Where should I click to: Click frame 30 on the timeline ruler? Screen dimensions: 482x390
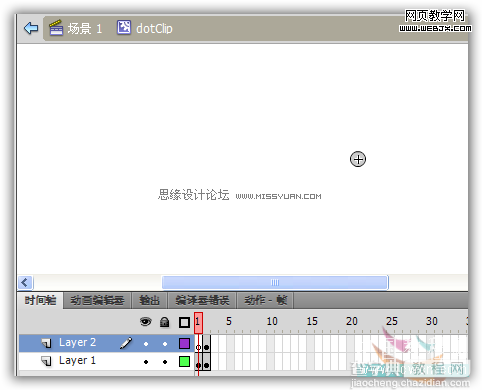[x=431, y=322]
